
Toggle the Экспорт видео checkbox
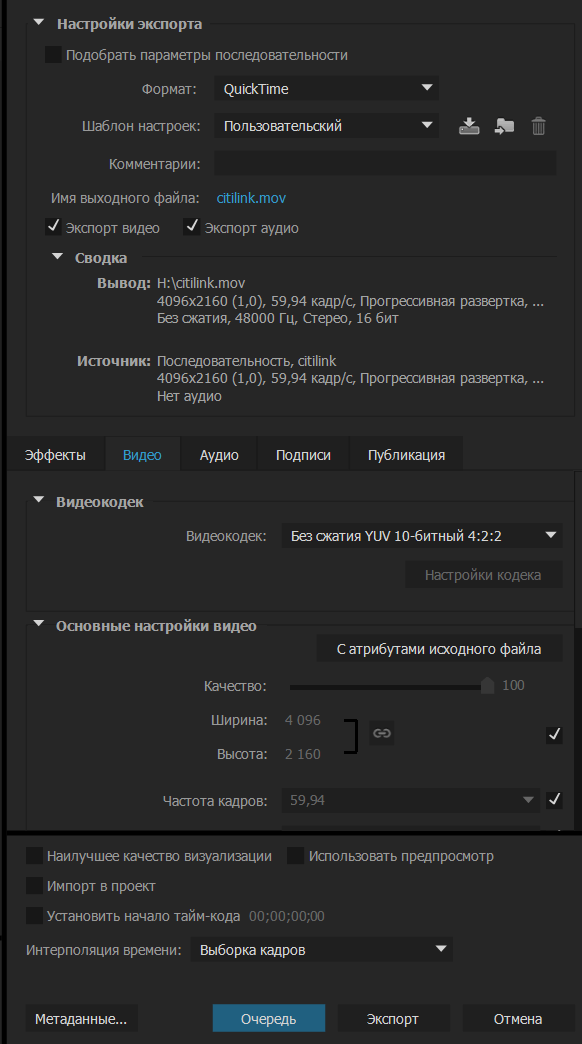click(x=53, y=227)
